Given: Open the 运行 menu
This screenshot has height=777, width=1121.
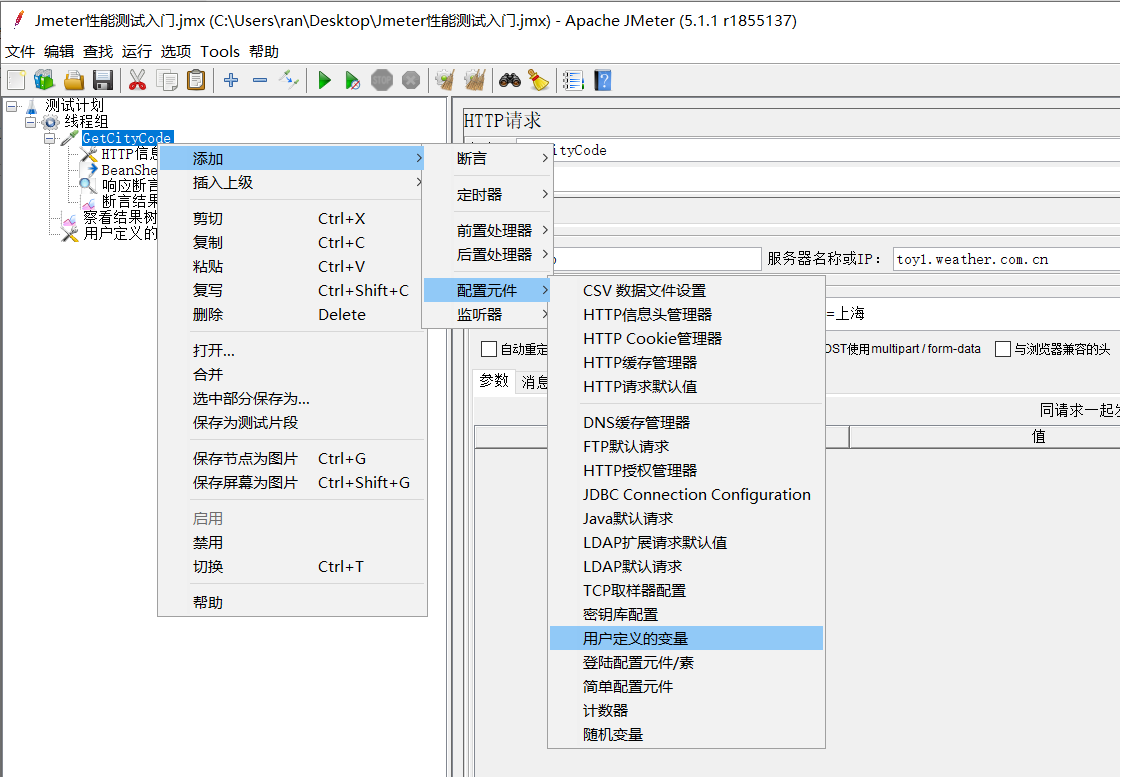Looking at the screenshot, I should click(x=137, y=51).
